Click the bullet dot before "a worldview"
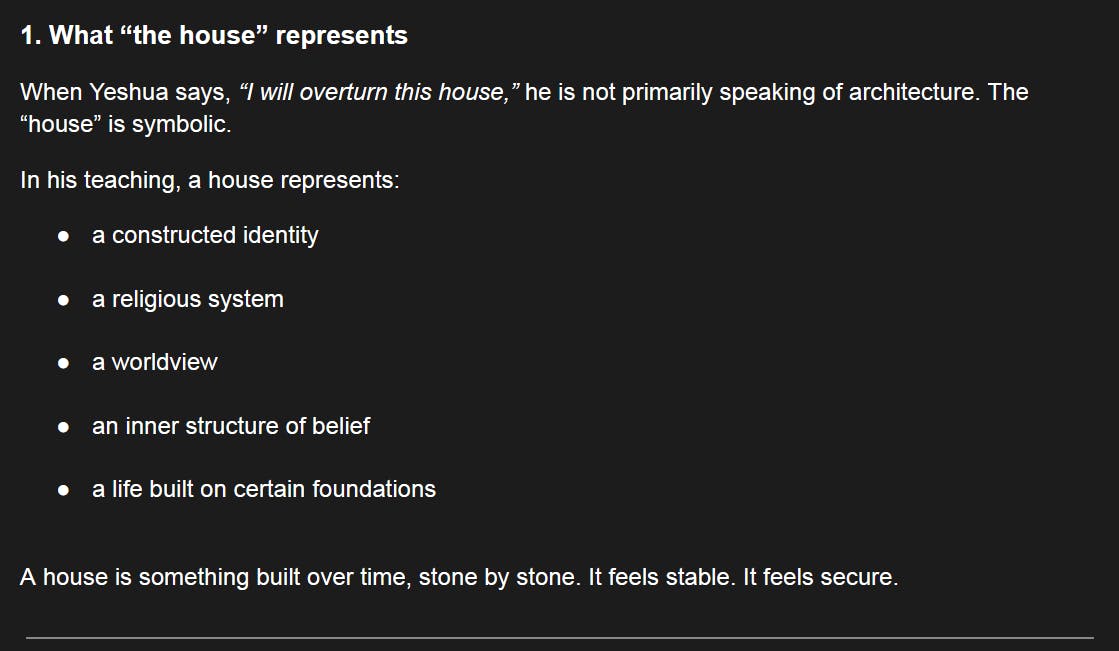The height and width of the screenshot is (651, 1119). point(63,363)
